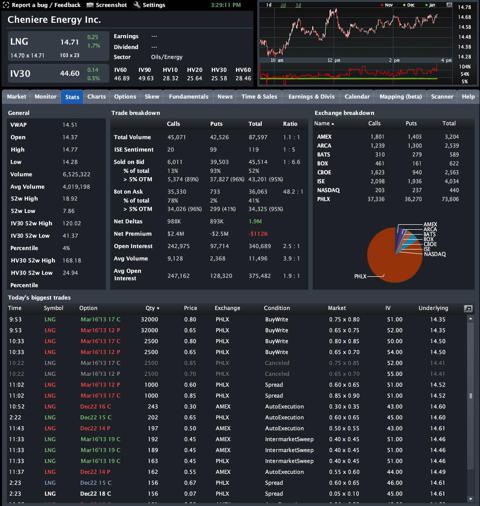Open the News tab
480x506 pixels.
point(225,97)
